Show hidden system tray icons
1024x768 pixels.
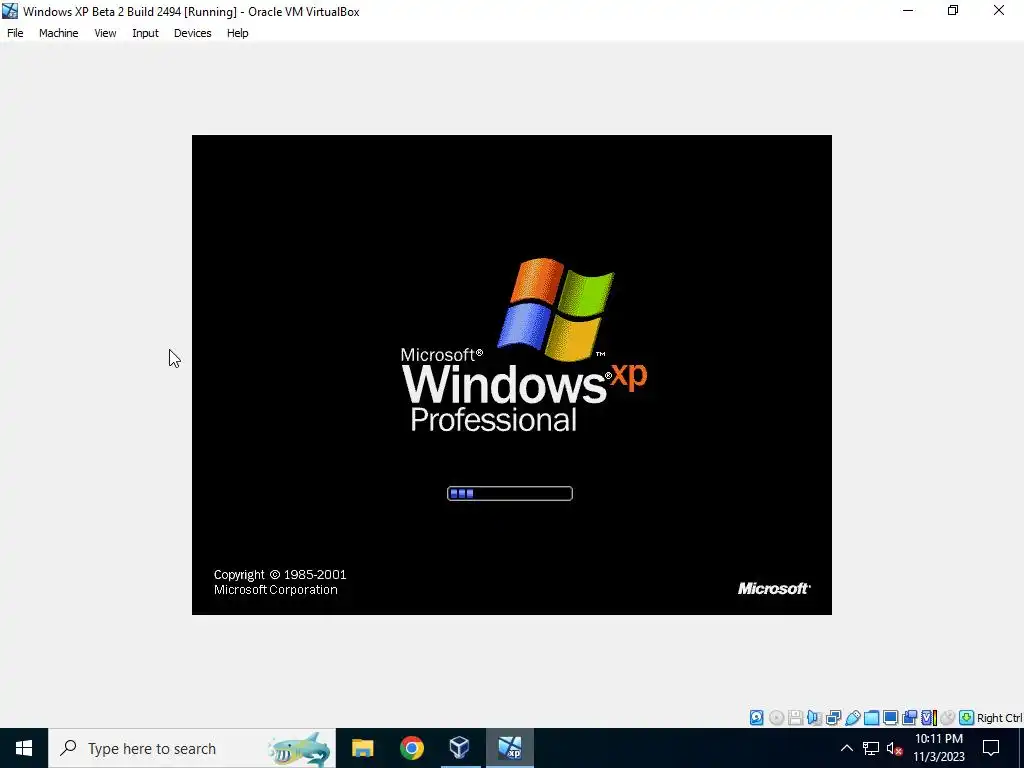point(846,748)
